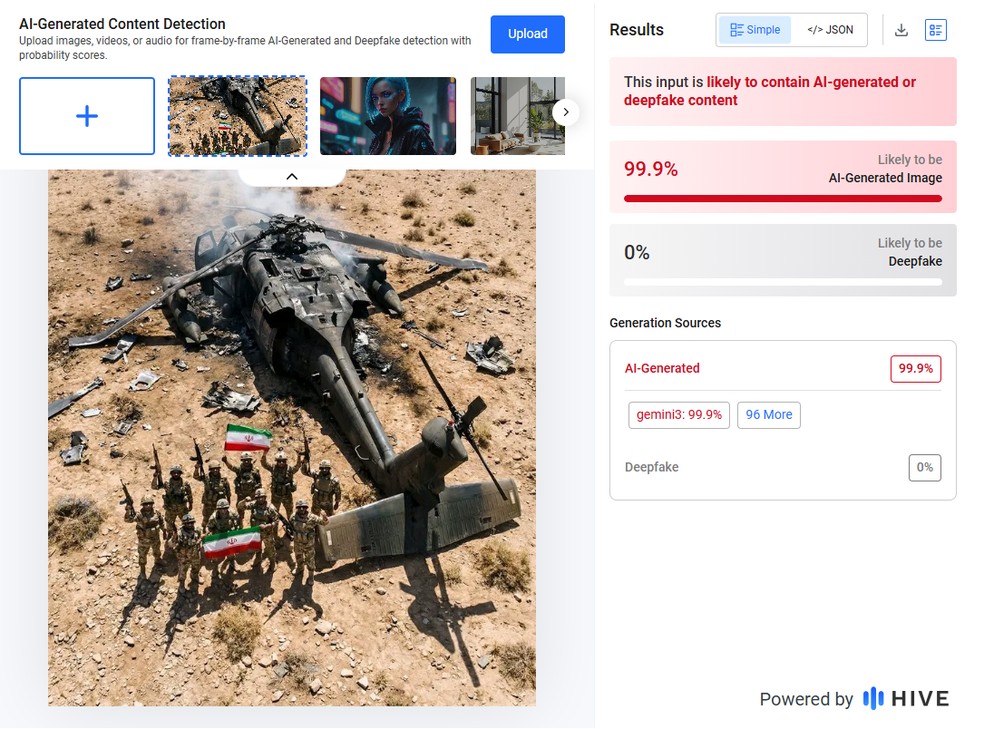Select the interior room sample thumbnail
Viewport: 984px width, 729px height.
click(x=517, y=116)
